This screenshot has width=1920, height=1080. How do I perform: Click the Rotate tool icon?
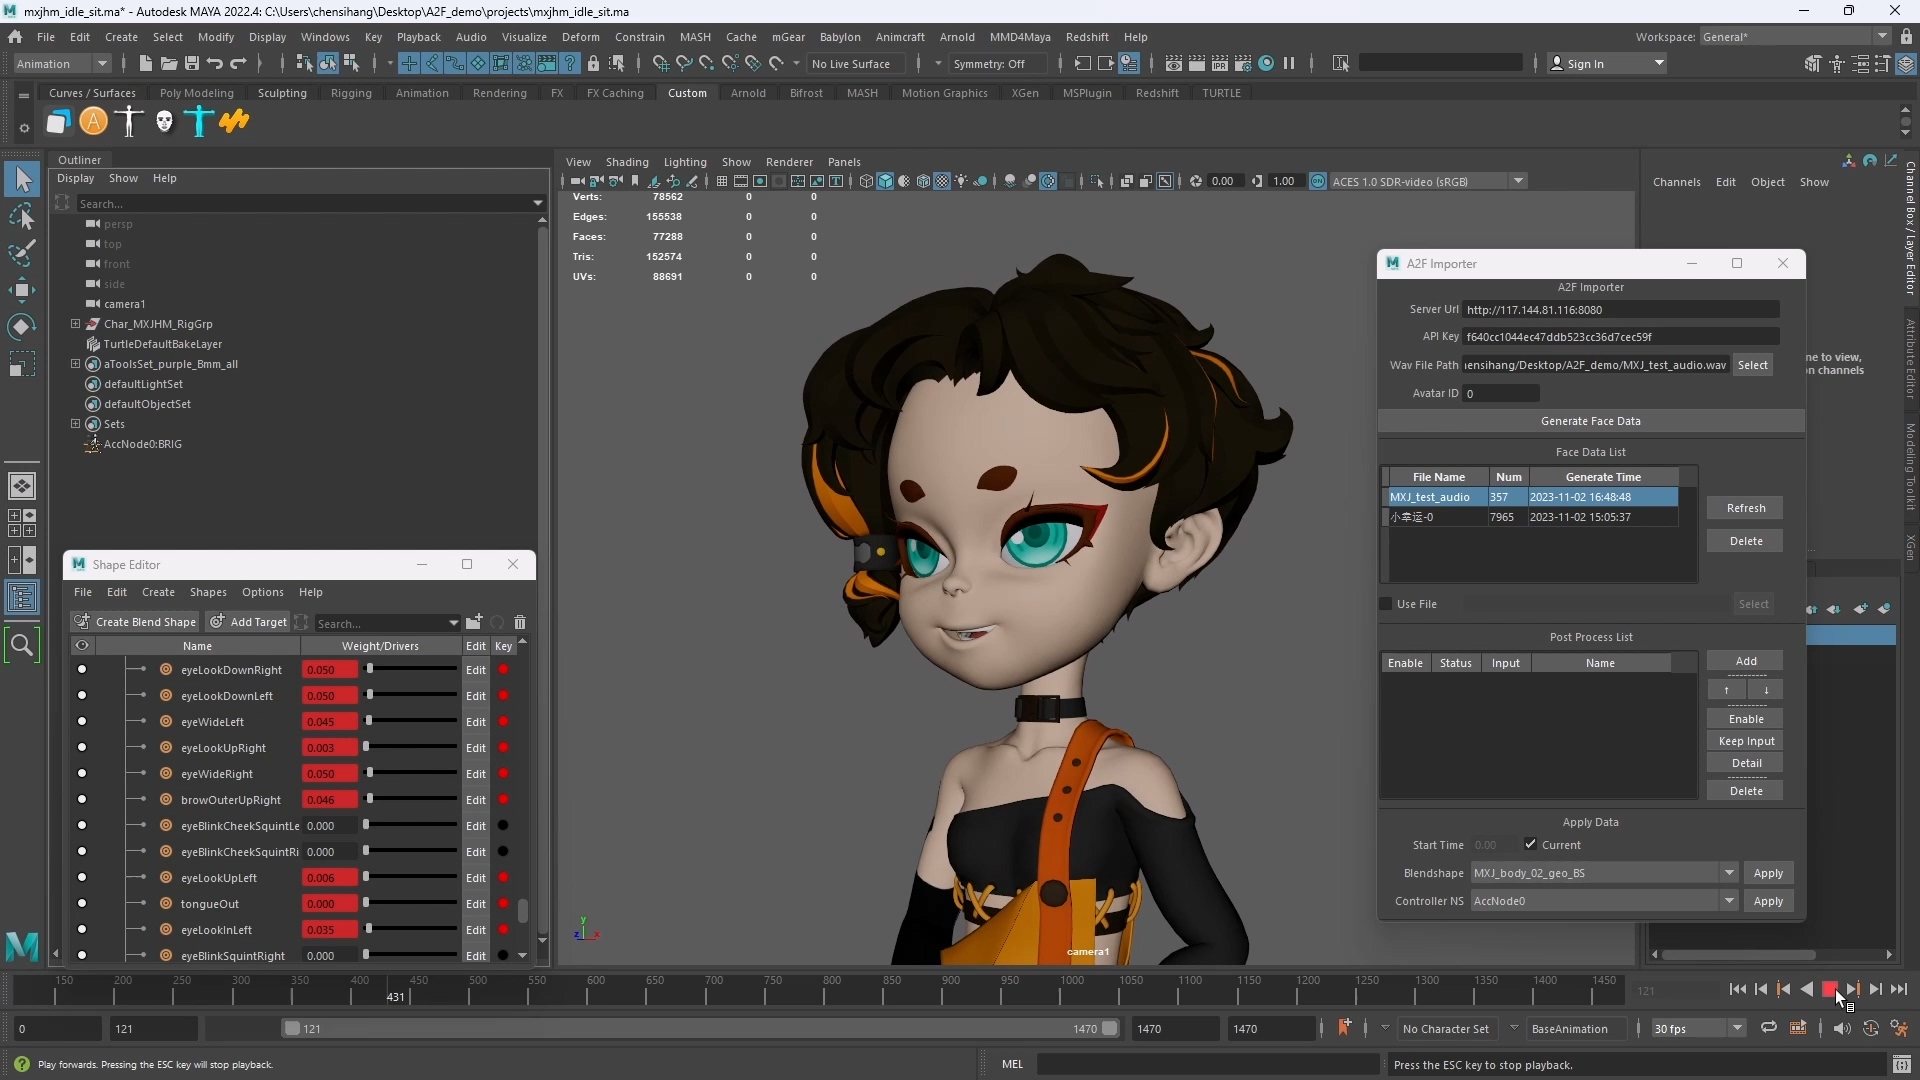click(x=22, y=327)
